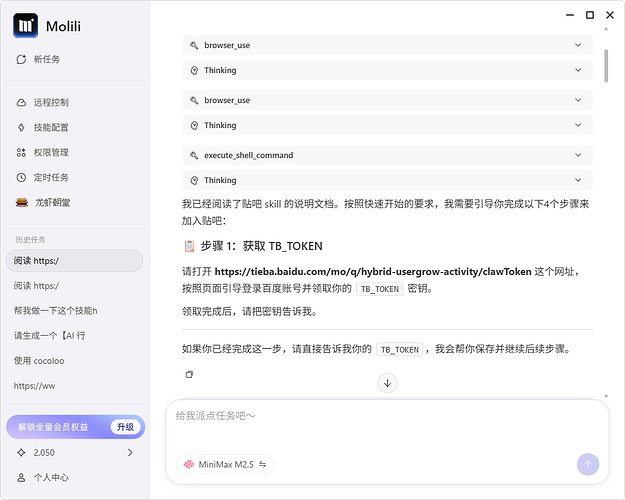Focus the 给我派点任务吧 input field

click(x=387, y=427)
